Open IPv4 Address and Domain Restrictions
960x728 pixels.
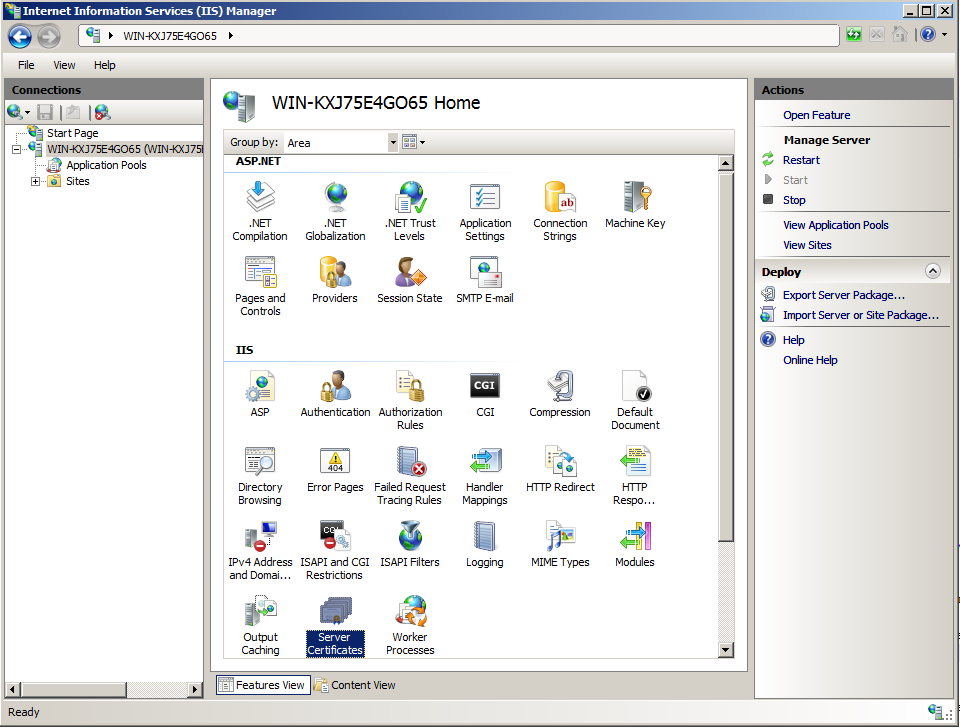coord(260,550)
